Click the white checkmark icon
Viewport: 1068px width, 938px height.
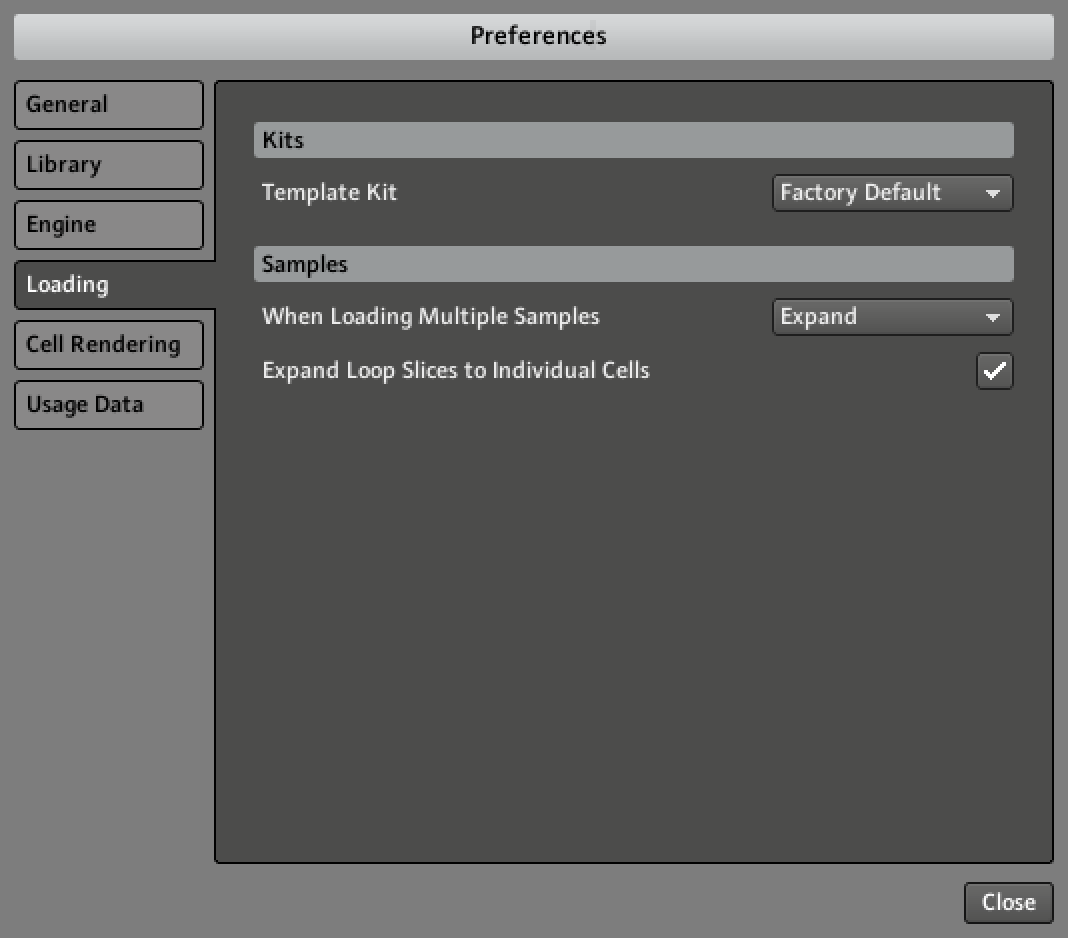(x=994, y=371)
